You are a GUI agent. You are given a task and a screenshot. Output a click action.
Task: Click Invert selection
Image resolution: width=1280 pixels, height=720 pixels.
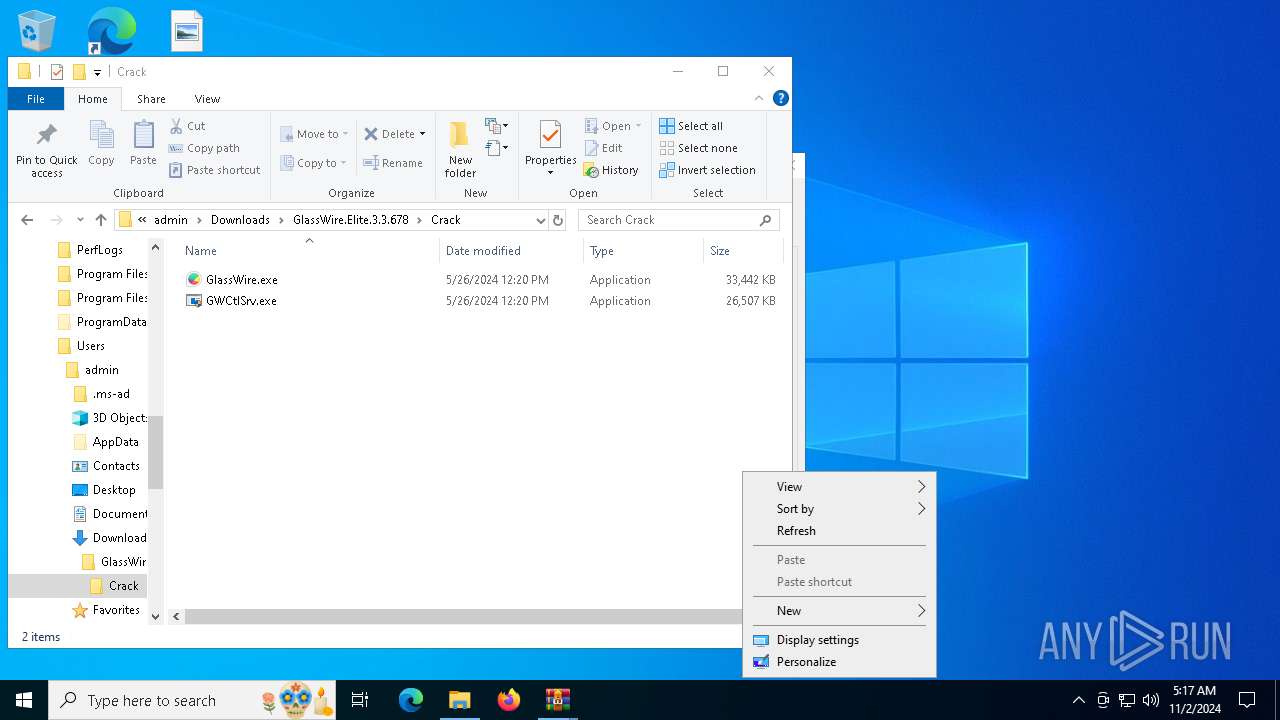pyautogui.click(x=707, y=170)
